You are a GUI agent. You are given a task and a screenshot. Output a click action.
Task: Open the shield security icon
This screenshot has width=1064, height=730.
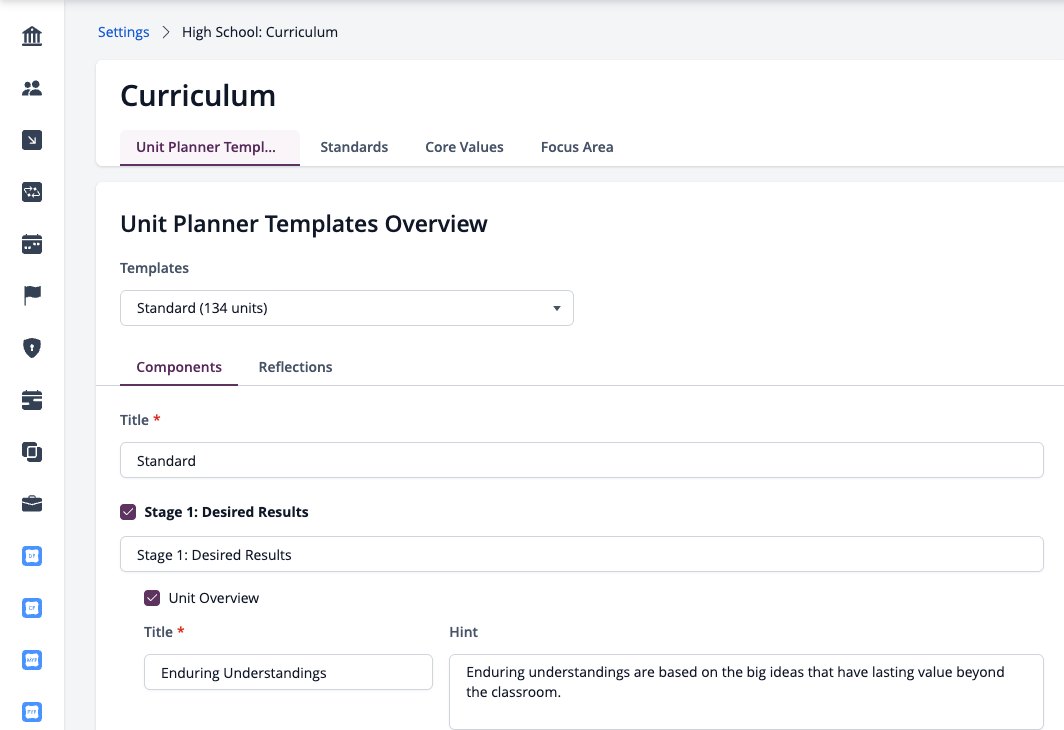pyautogui.click(x=32, y=348)
